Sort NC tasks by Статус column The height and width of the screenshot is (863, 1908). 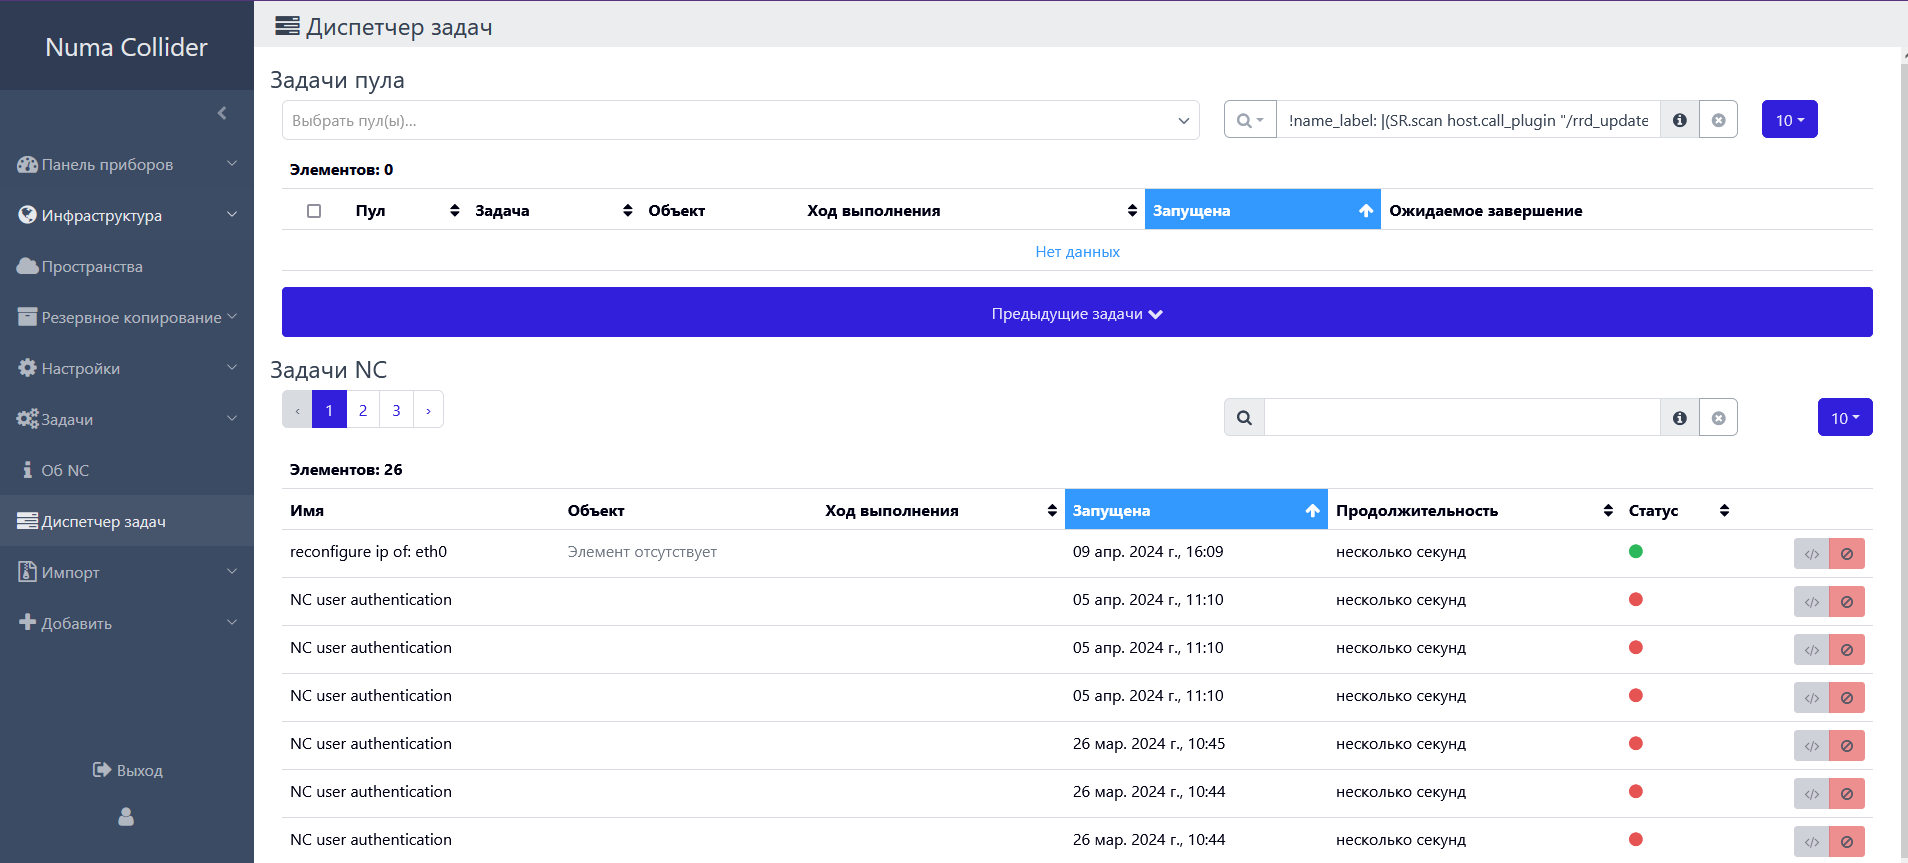(x=1678, y=510)
